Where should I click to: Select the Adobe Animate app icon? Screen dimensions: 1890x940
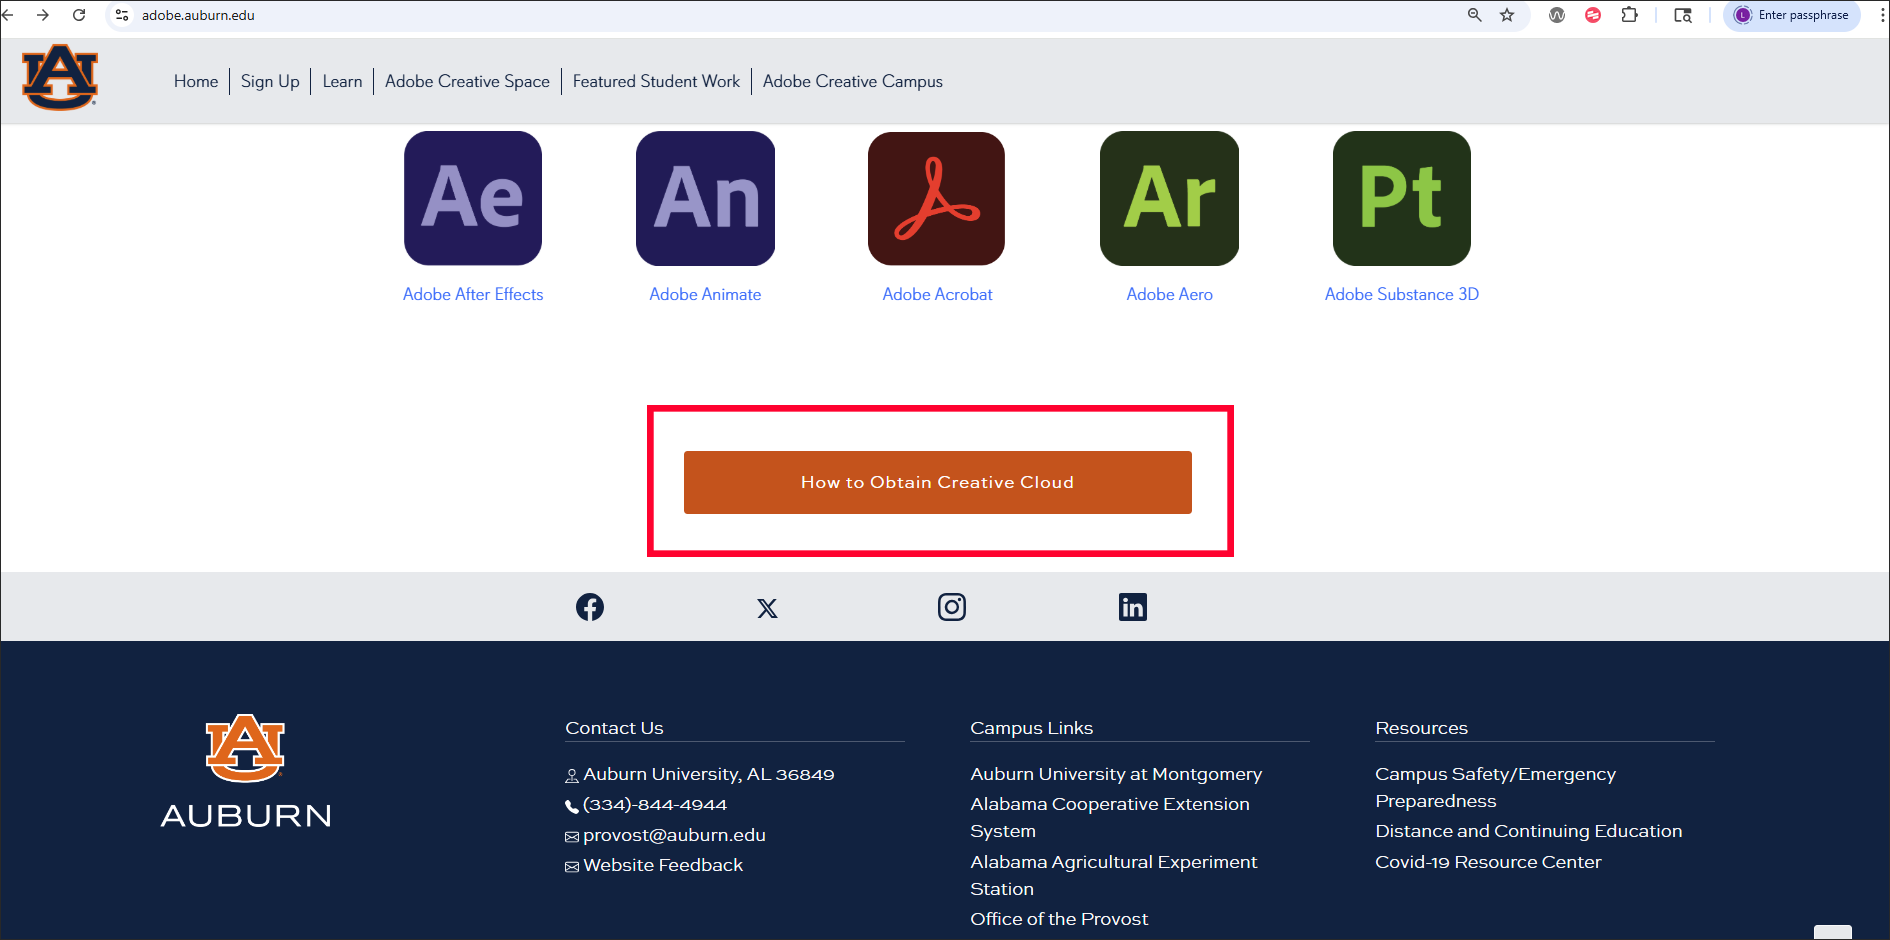[704, 198]
